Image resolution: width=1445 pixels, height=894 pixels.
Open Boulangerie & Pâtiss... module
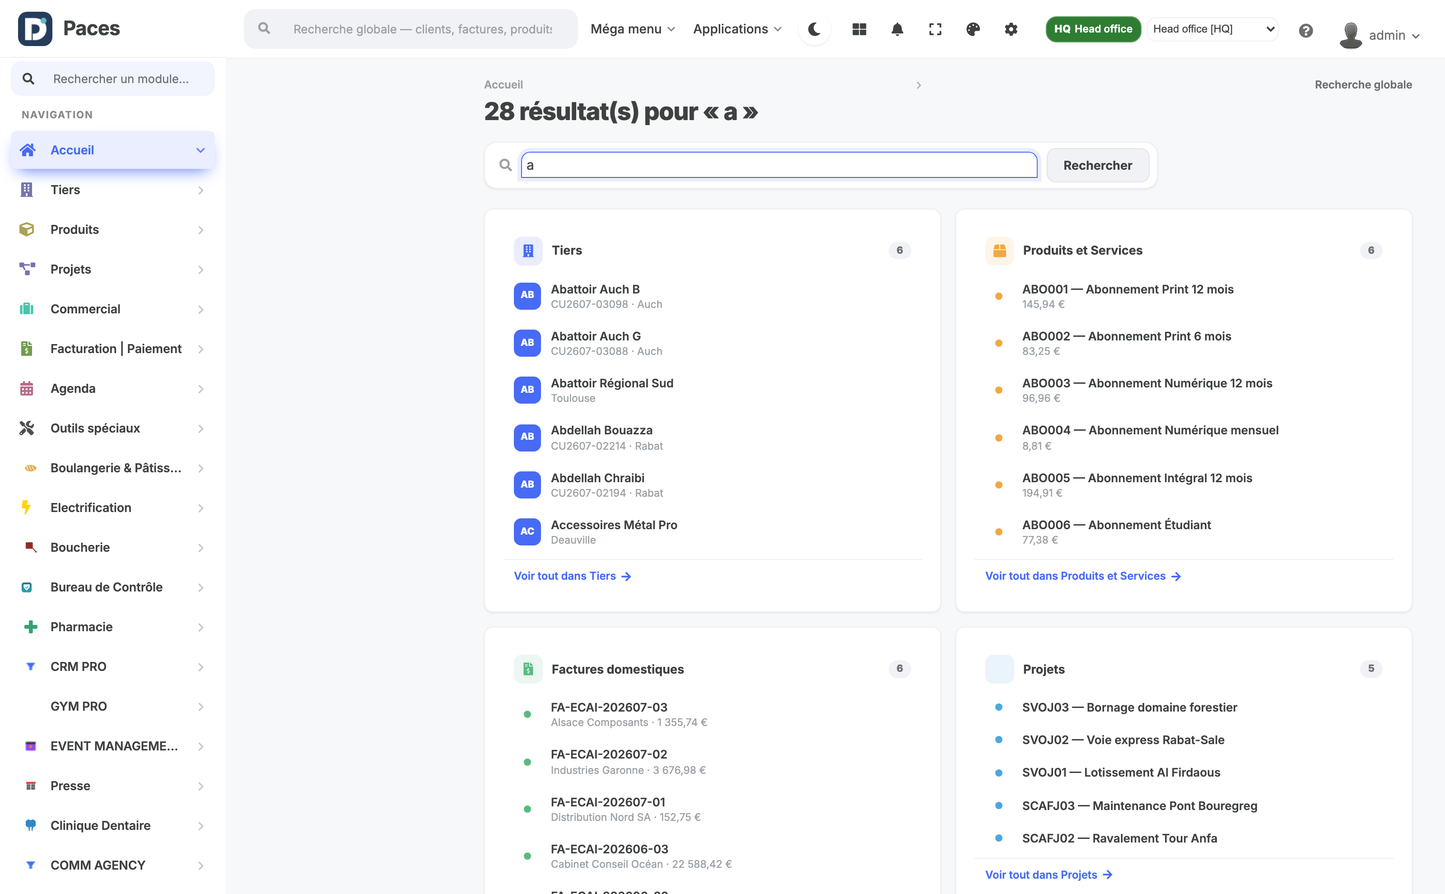113,468
